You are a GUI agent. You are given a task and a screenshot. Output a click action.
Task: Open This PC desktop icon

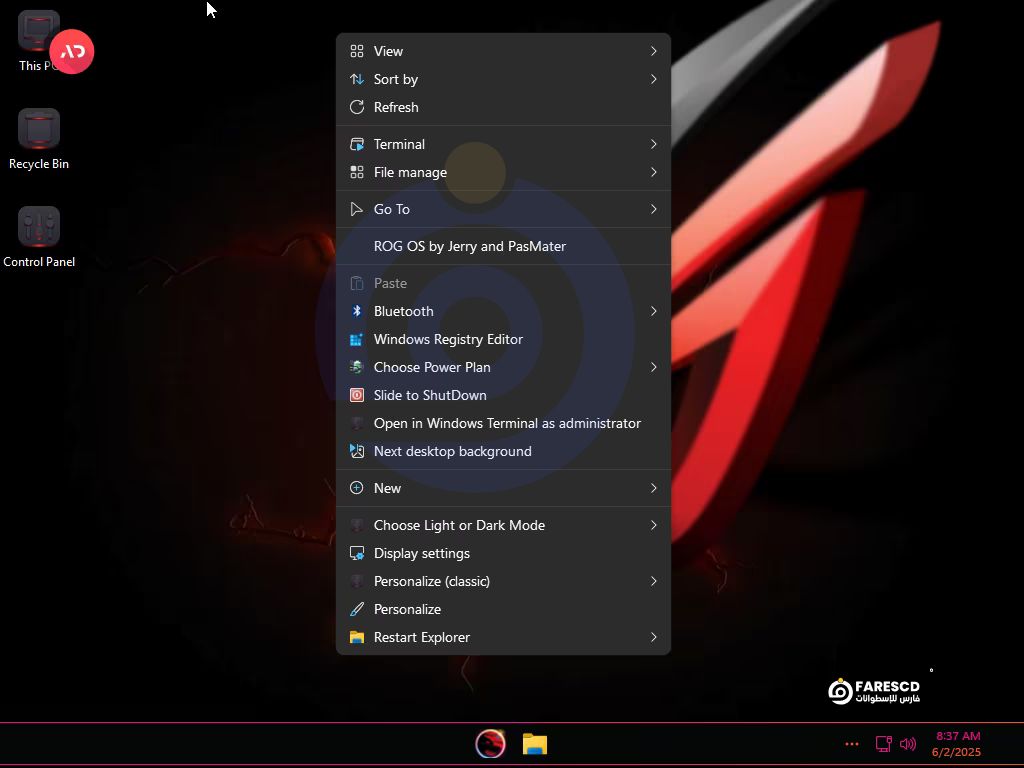pos(39,39)
